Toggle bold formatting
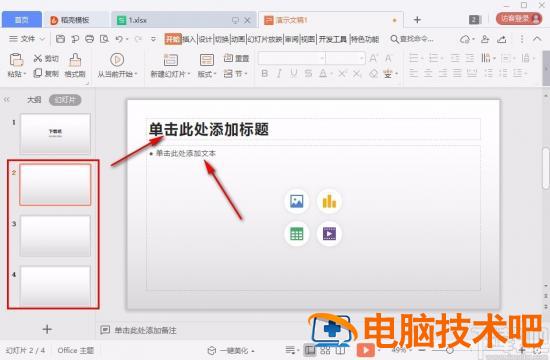550x360 pixels. (265, 74)
